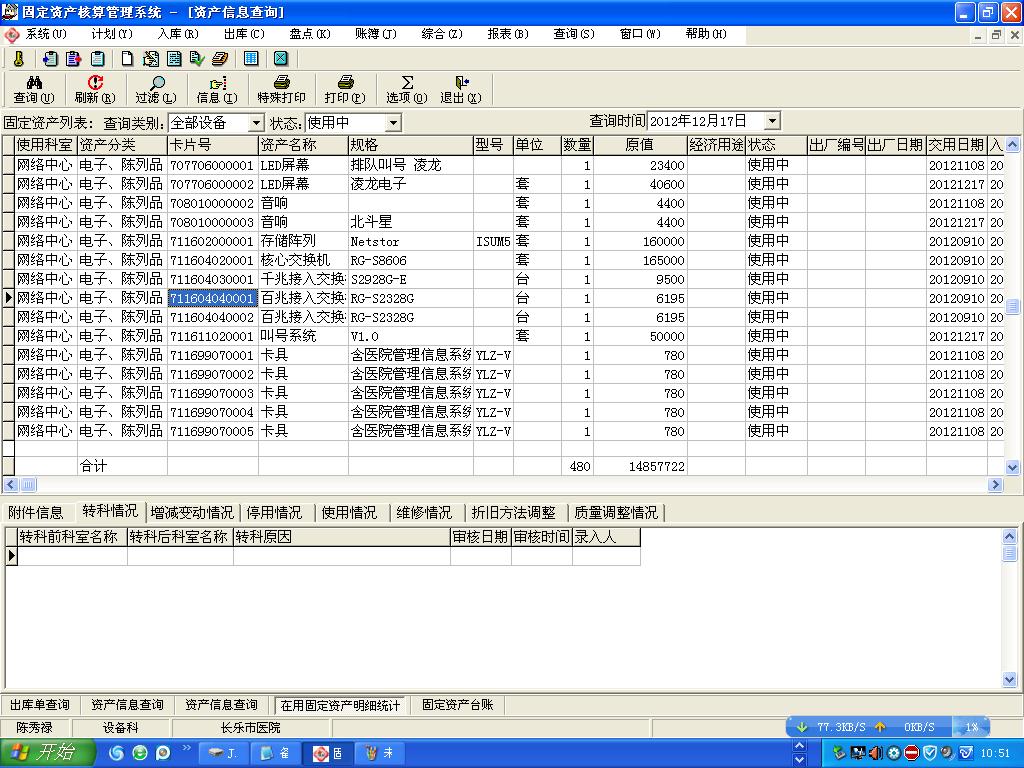
Task: Open the blue swirl quick launch icon
Action: pyautogui.click(x=116, y=753)
